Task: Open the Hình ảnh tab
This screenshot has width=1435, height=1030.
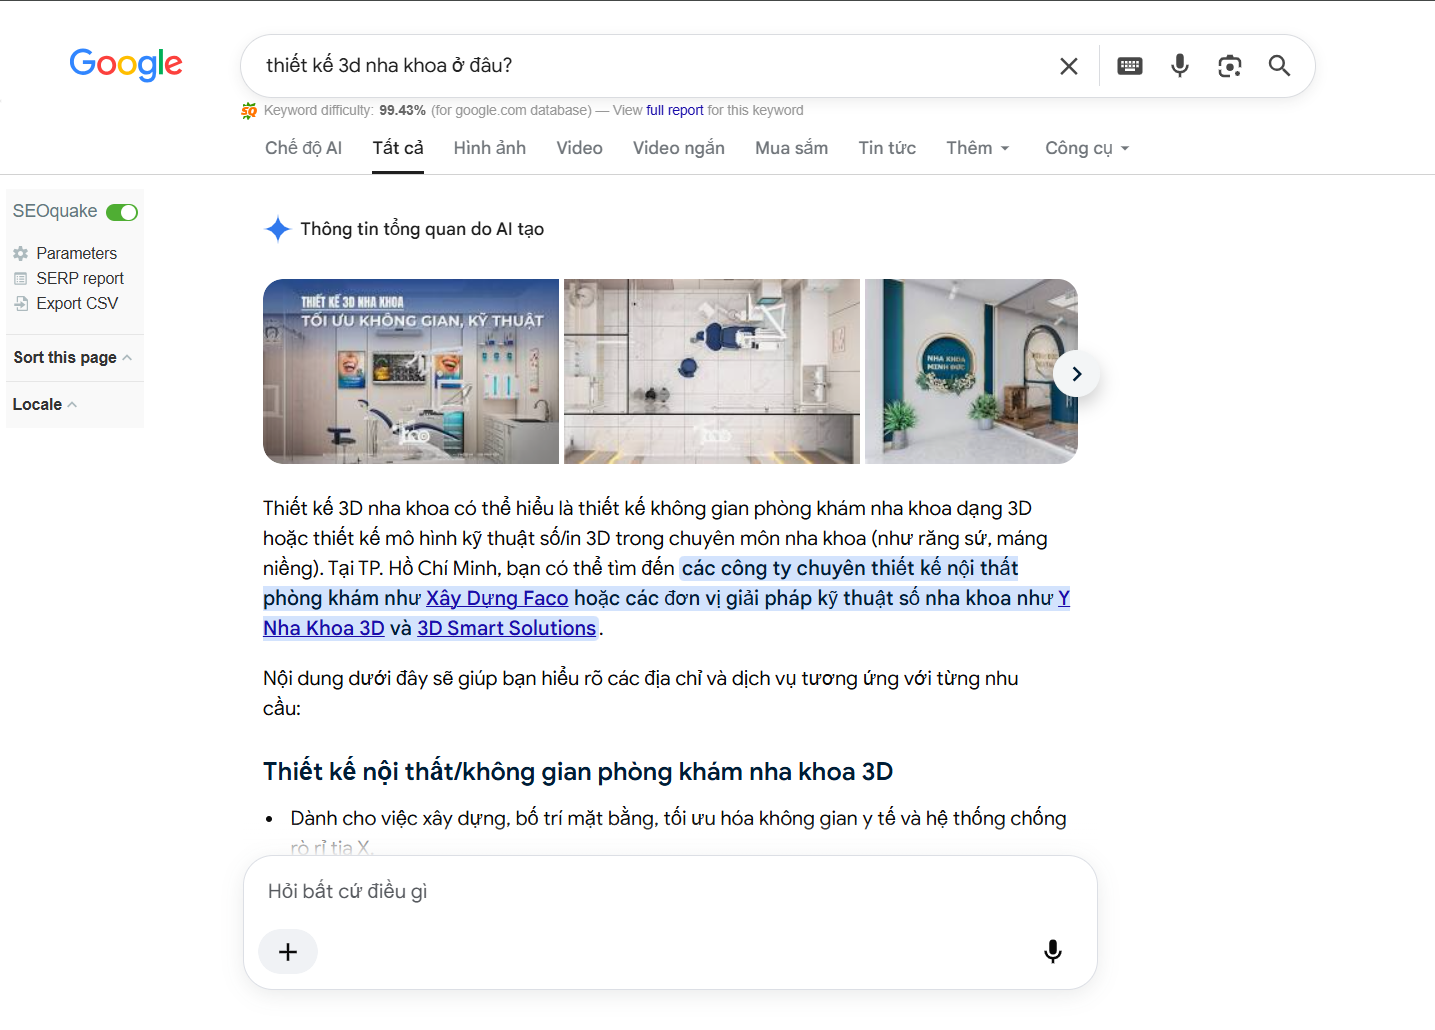Action: [490, 148]
